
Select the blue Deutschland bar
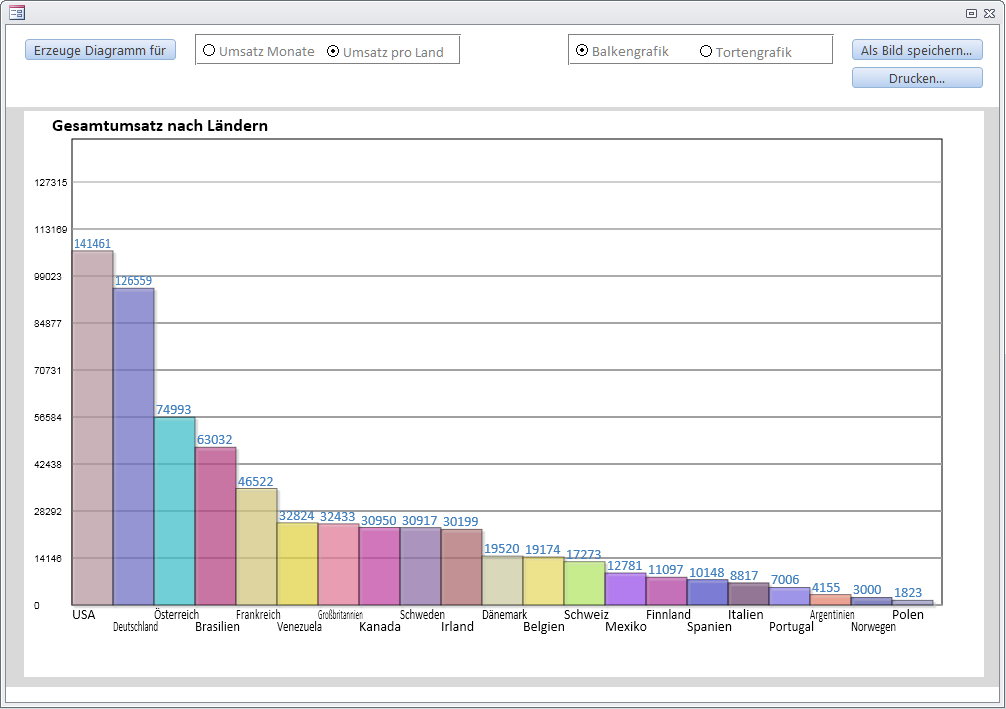[x=133, y=450]
